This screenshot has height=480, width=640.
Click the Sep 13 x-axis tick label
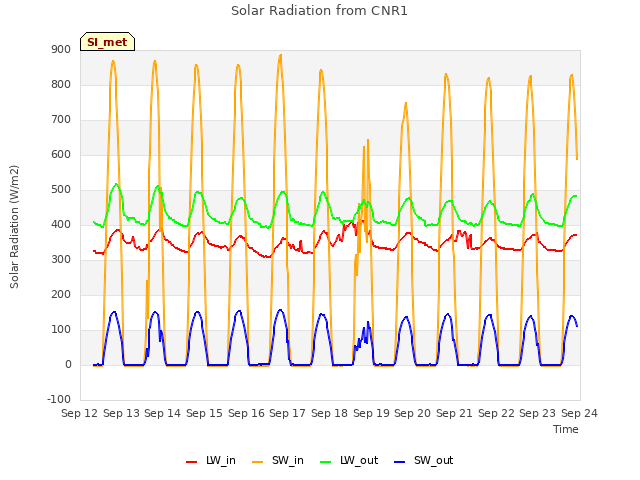tap(121, 413)
